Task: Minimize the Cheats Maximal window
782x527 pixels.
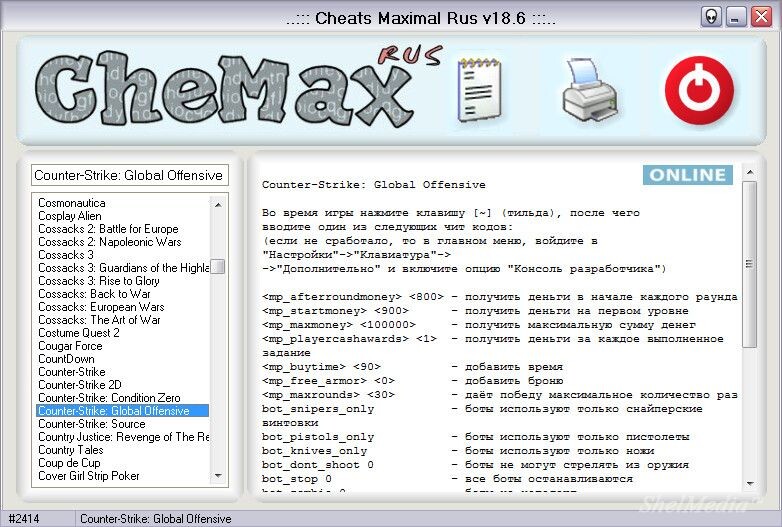Action: pyautogui.click(x=735, y=17)
